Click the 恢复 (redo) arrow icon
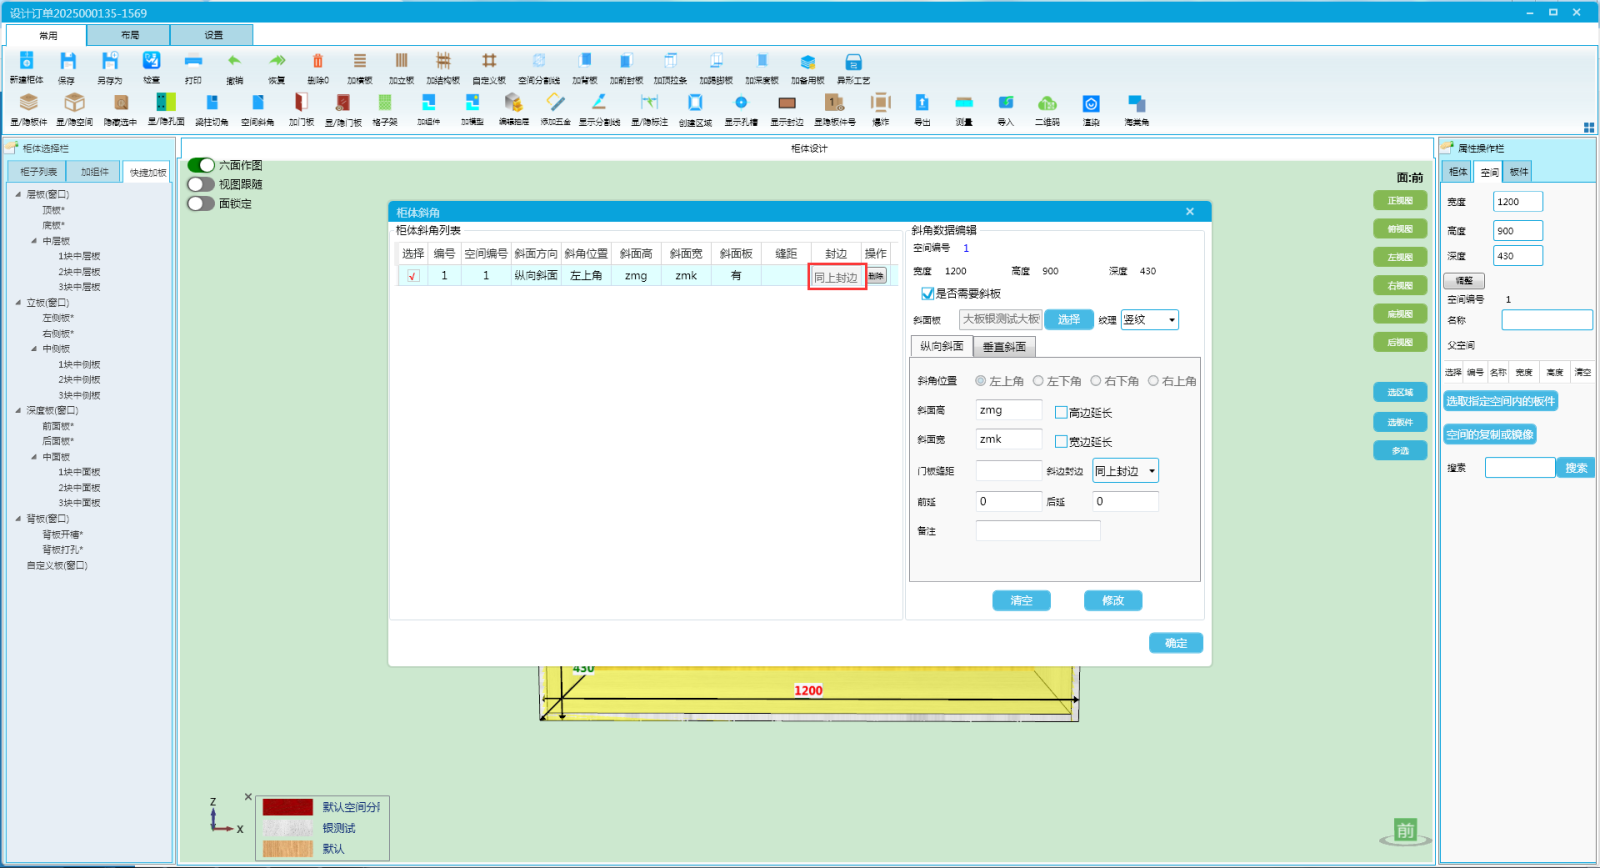Viewport: 1600px width, 868px height. tap(277, 62)
